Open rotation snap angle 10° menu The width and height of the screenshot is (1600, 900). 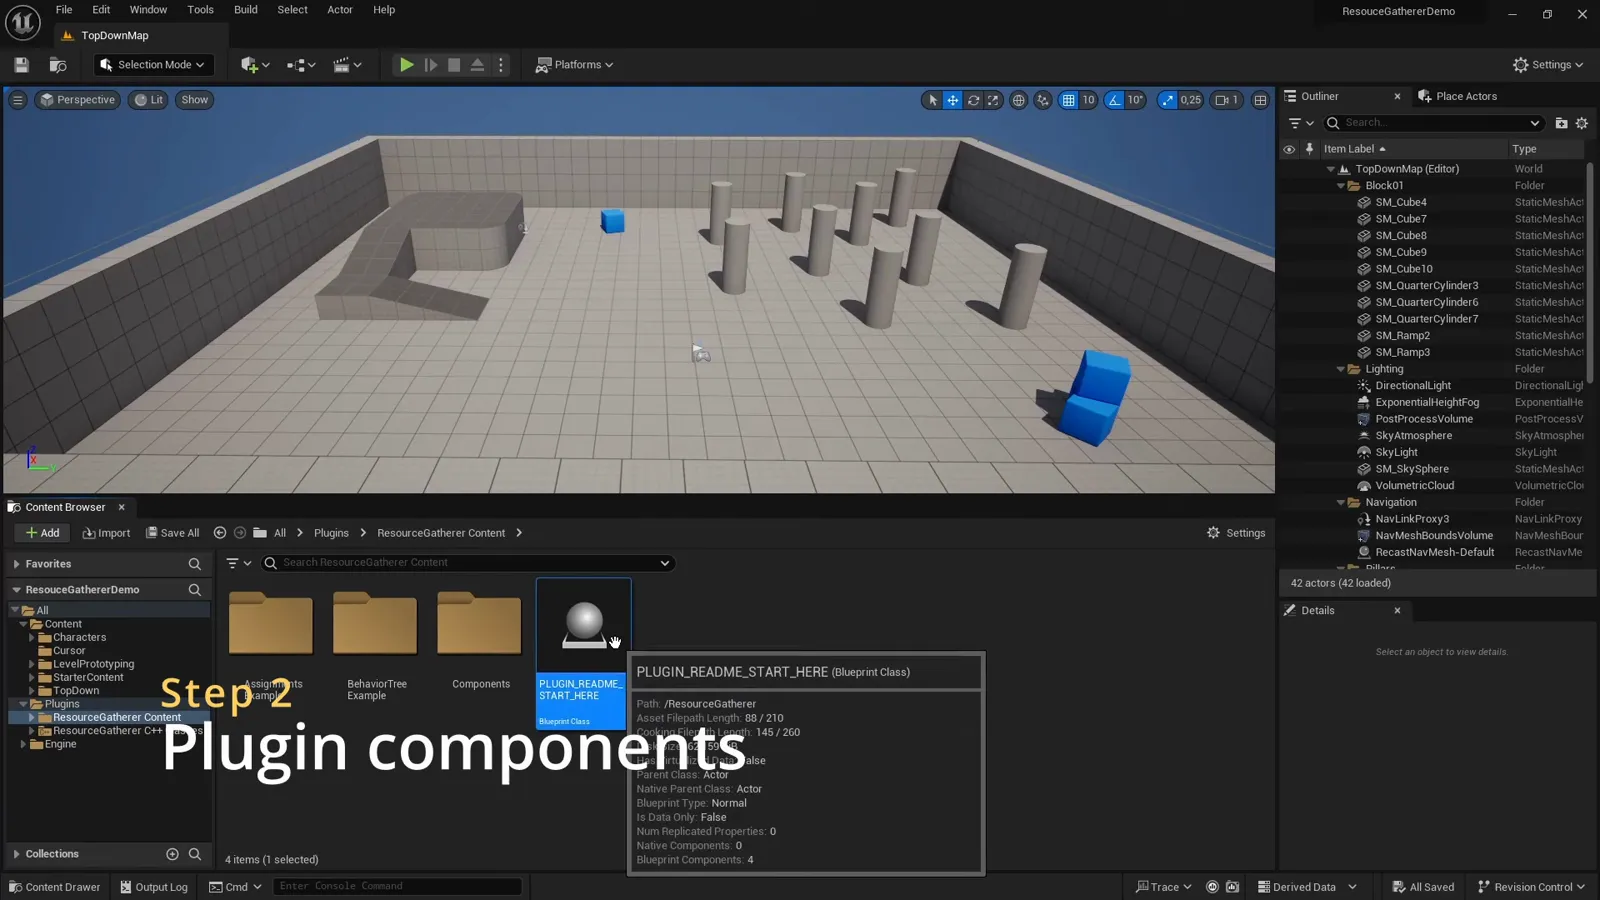tap(1136, 100)
